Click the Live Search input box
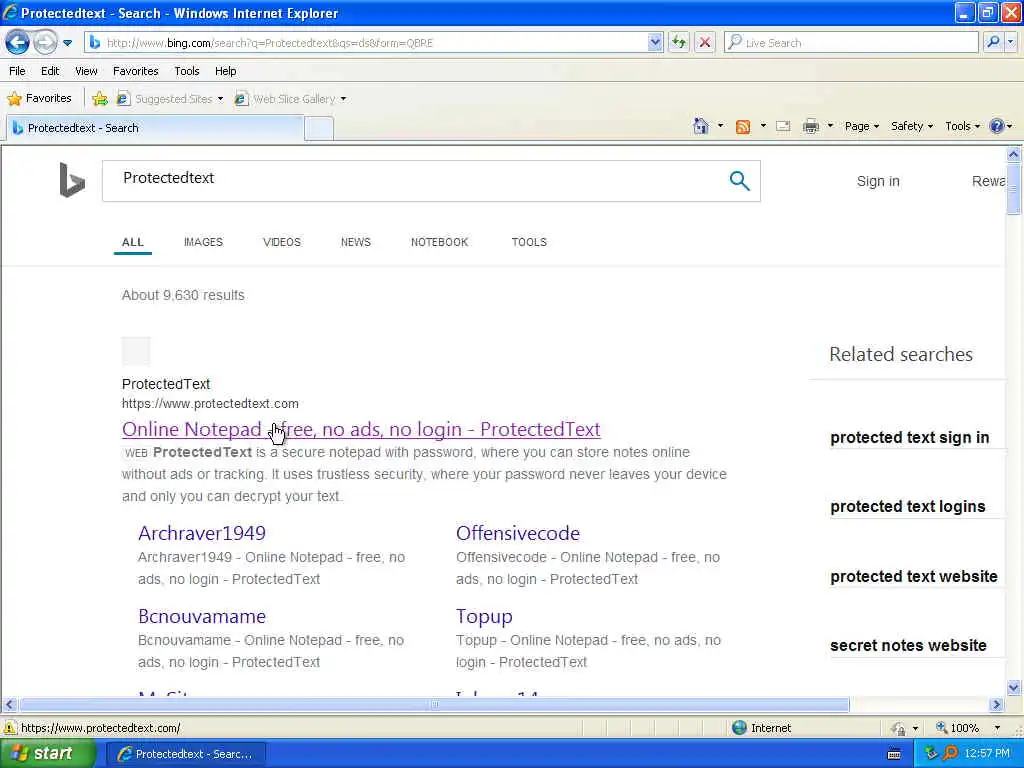This screenshot has width=1024, height=768. [851, 43]
